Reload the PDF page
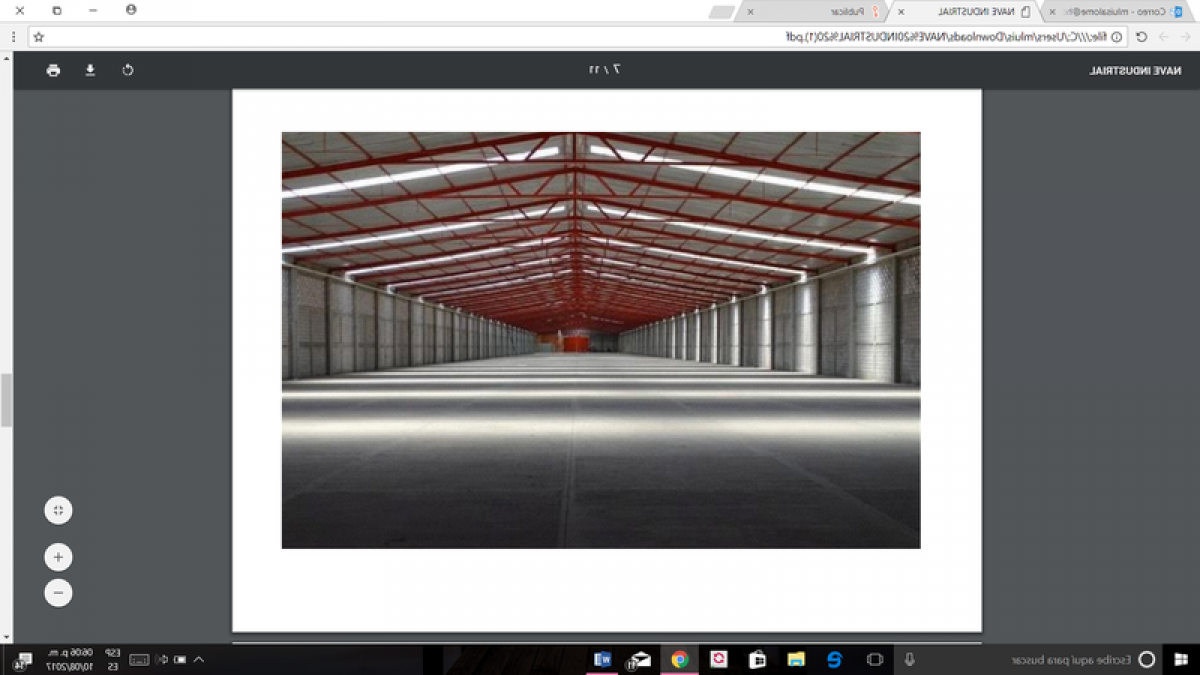The height and width of the screenshot is (675, 1200). pos(1142,36)
